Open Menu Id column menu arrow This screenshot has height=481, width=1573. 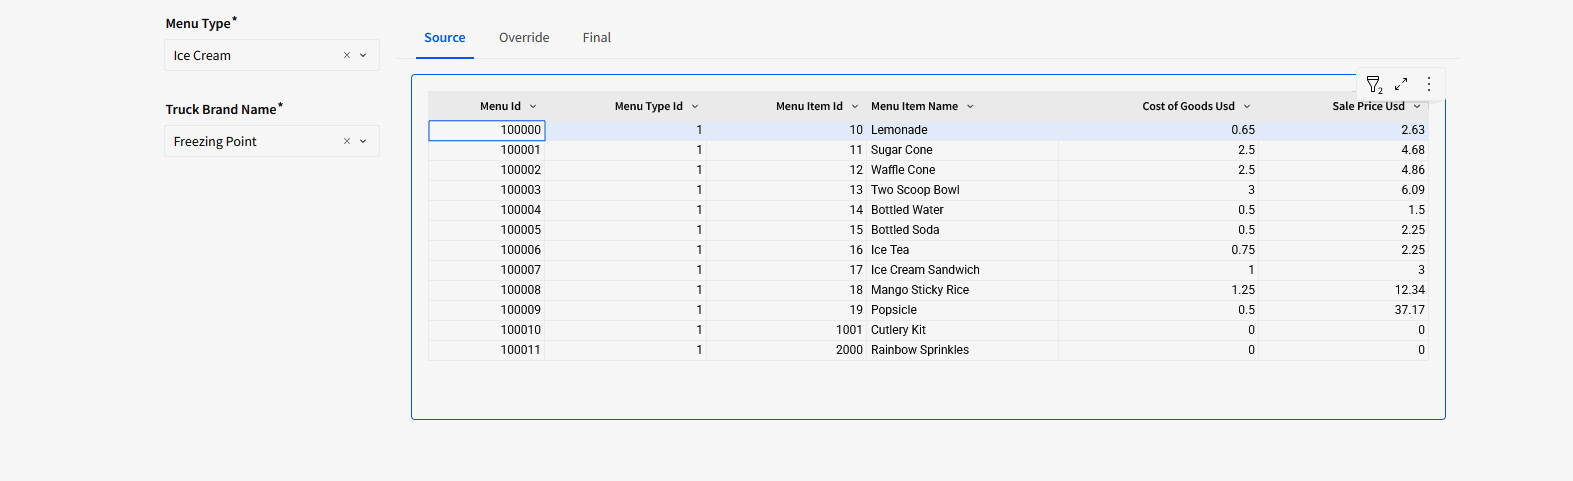pyautogui.click(x=533, y=107)
